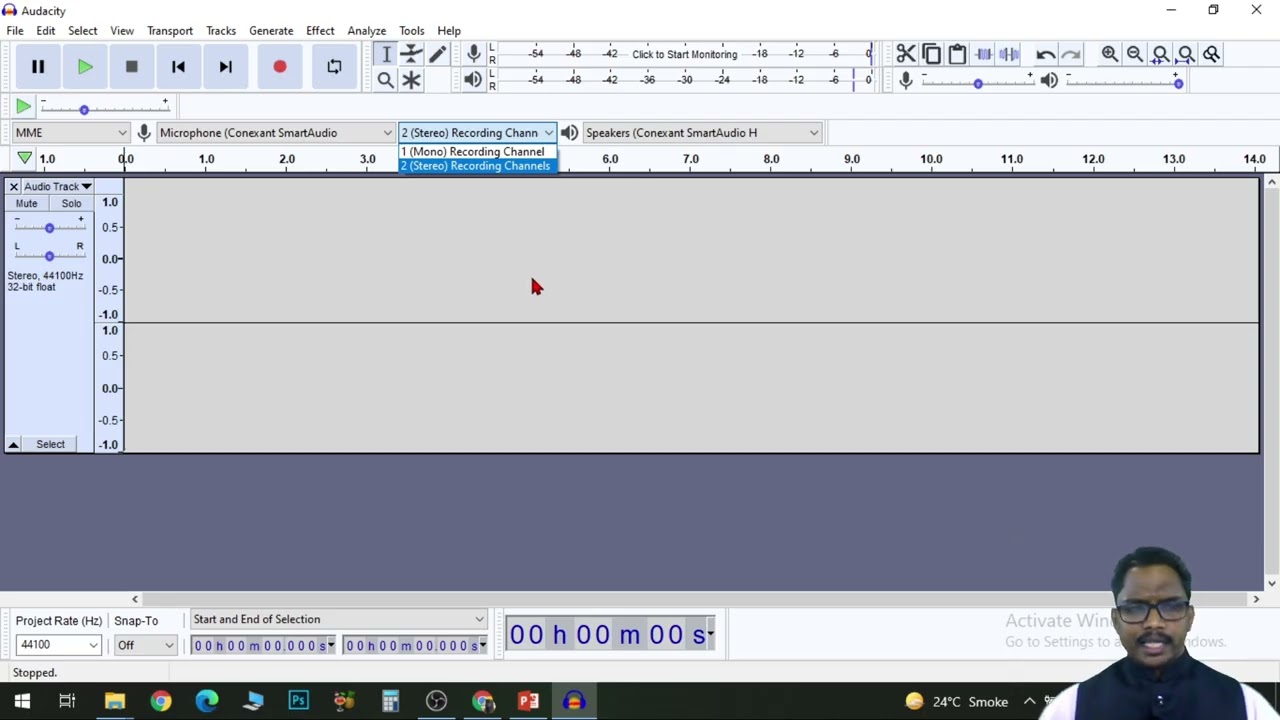The width and height of the screenshot is (1280, 720).
Task: Open the Start and End of Selection dropdown
Action: [x=339, y=620]
